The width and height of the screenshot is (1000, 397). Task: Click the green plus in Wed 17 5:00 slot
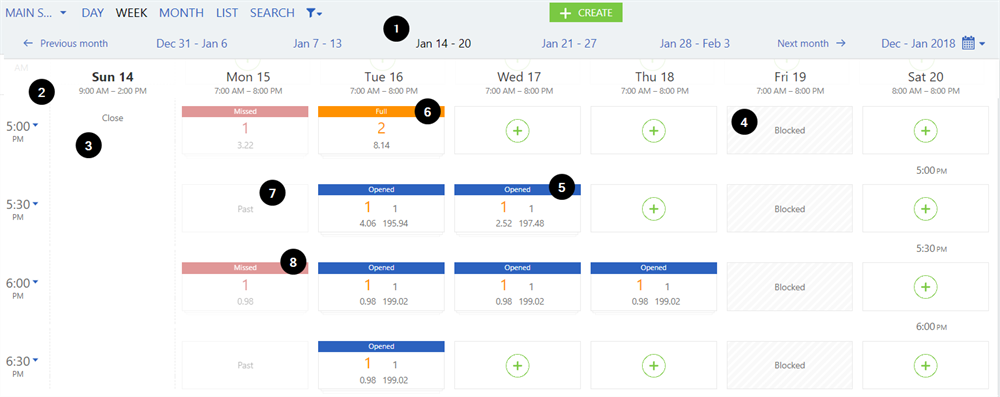517,130
